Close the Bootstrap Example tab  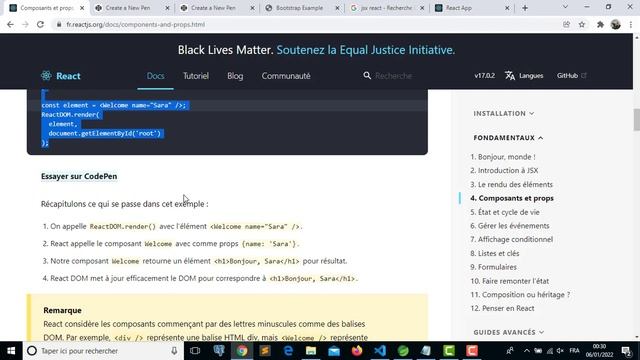pyautogui.click(x=337, y=8)
